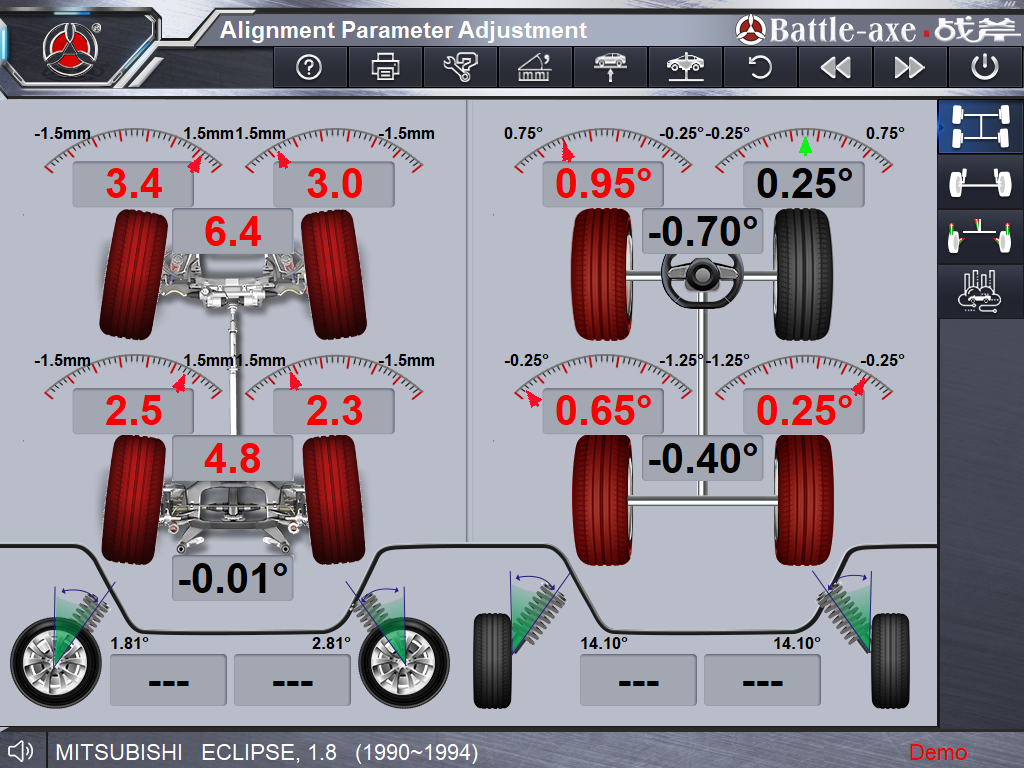Open the wrench adjustment help tool
Image resolution: width=1024 pixels, height=768 pixels.
pyautogui.click(x=460, y=68)
